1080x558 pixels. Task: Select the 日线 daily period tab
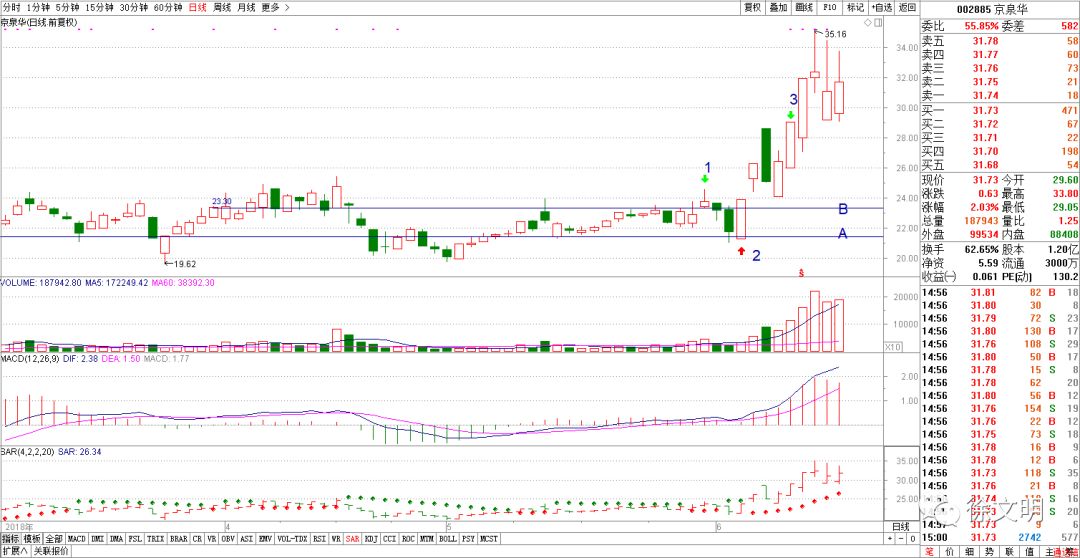(x=198, y=8)
